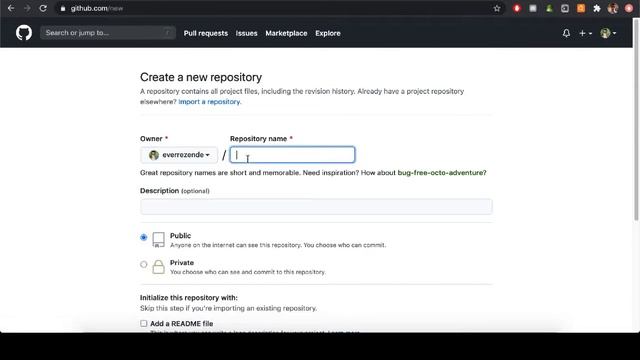The height and width of the screenshot is (360, 640).
Task: Go to GitHub home via the Octocat logo
Action: point(24,33)
